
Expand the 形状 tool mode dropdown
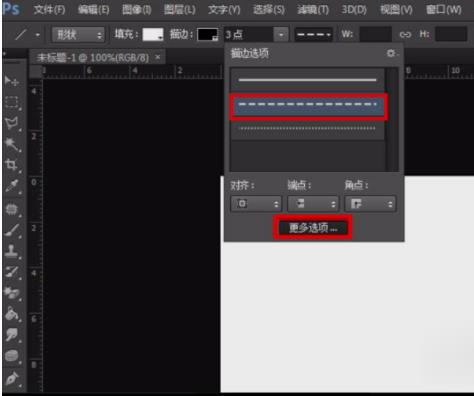[78, 35]
